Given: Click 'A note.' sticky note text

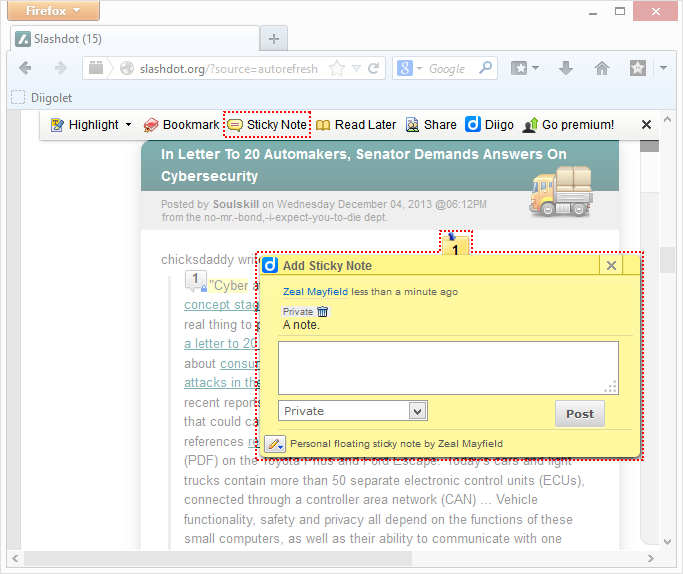Looking at the screenshot, I should 301,325.
